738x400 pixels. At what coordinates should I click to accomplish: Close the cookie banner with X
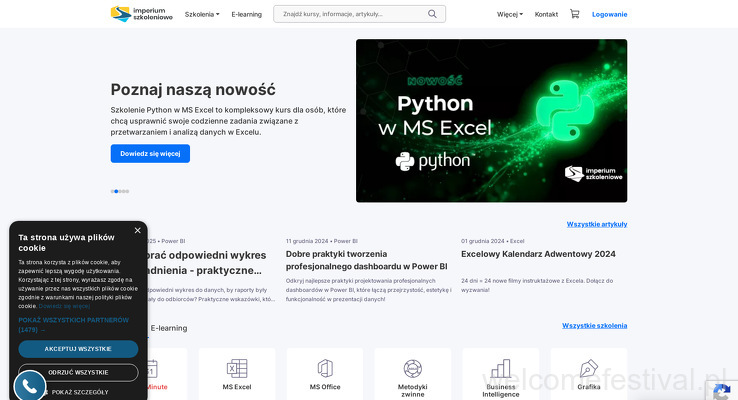click(137, 231)
